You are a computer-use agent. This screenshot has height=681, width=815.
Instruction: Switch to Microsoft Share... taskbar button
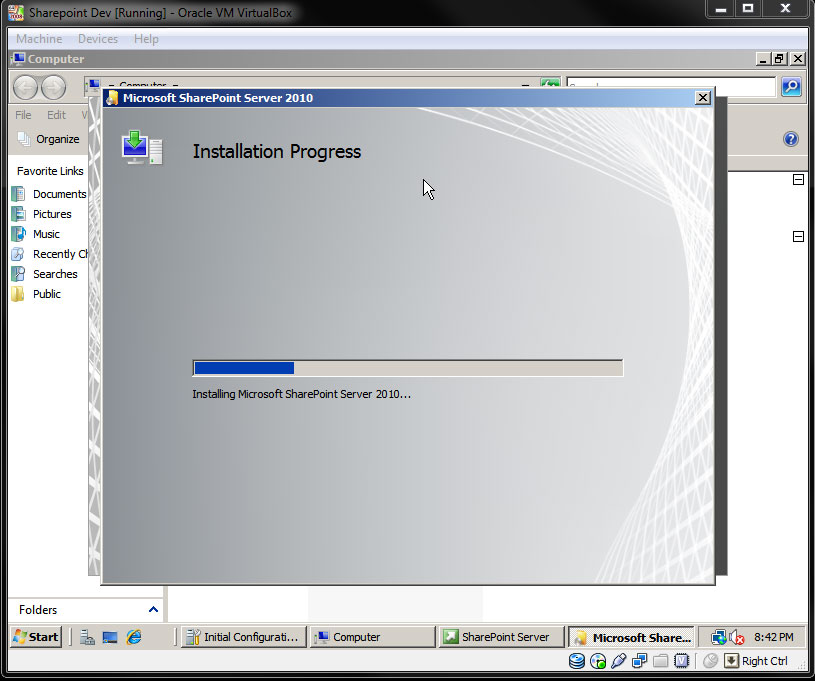pyautogui.click(x=631, y=637)
